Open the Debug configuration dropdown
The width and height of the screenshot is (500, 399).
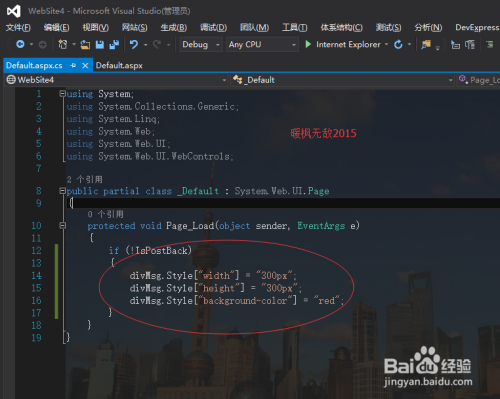tap(201, 44)
